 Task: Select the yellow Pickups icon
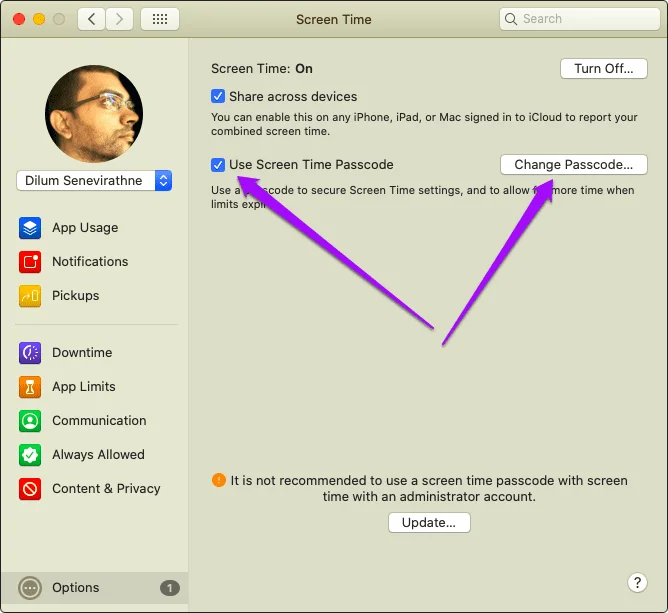point(30,296)
